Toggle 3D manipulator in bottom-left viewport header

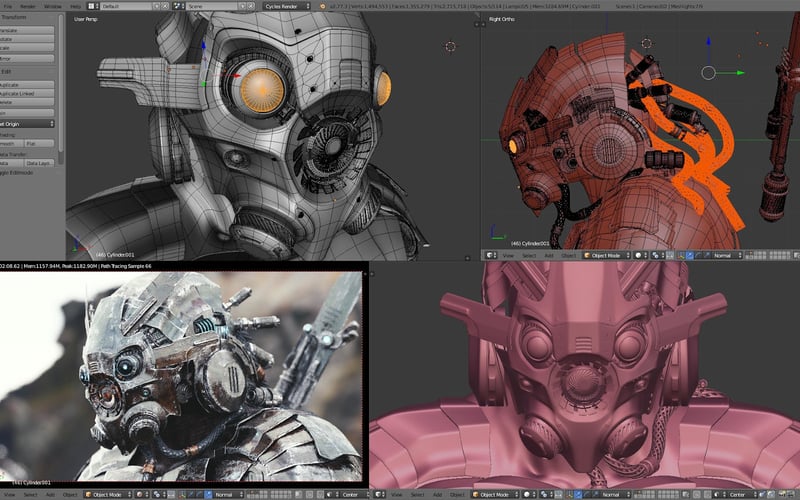coord(182,494)
